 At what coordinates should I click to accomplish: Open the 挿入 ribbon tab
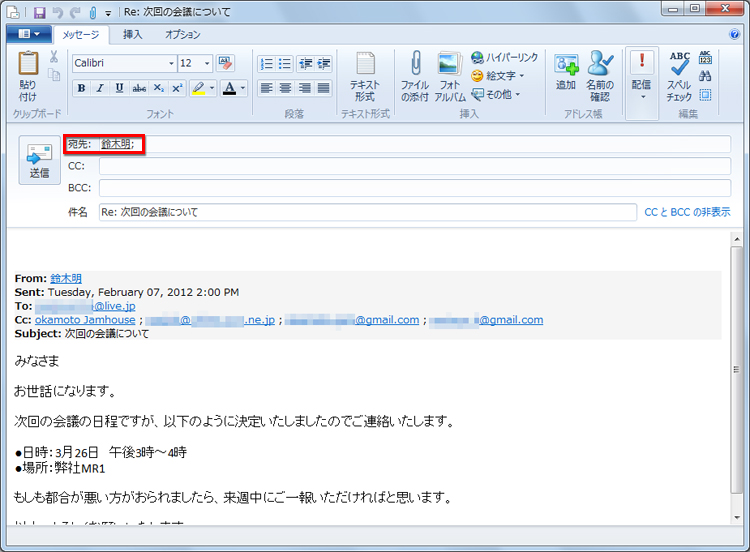click(x=132, y=34)
